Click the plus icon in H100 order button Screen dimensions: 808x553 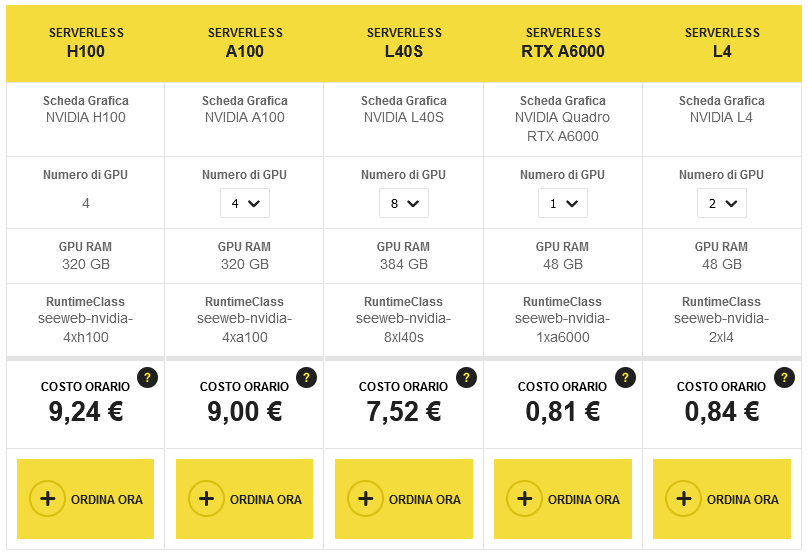coord(47,499)
